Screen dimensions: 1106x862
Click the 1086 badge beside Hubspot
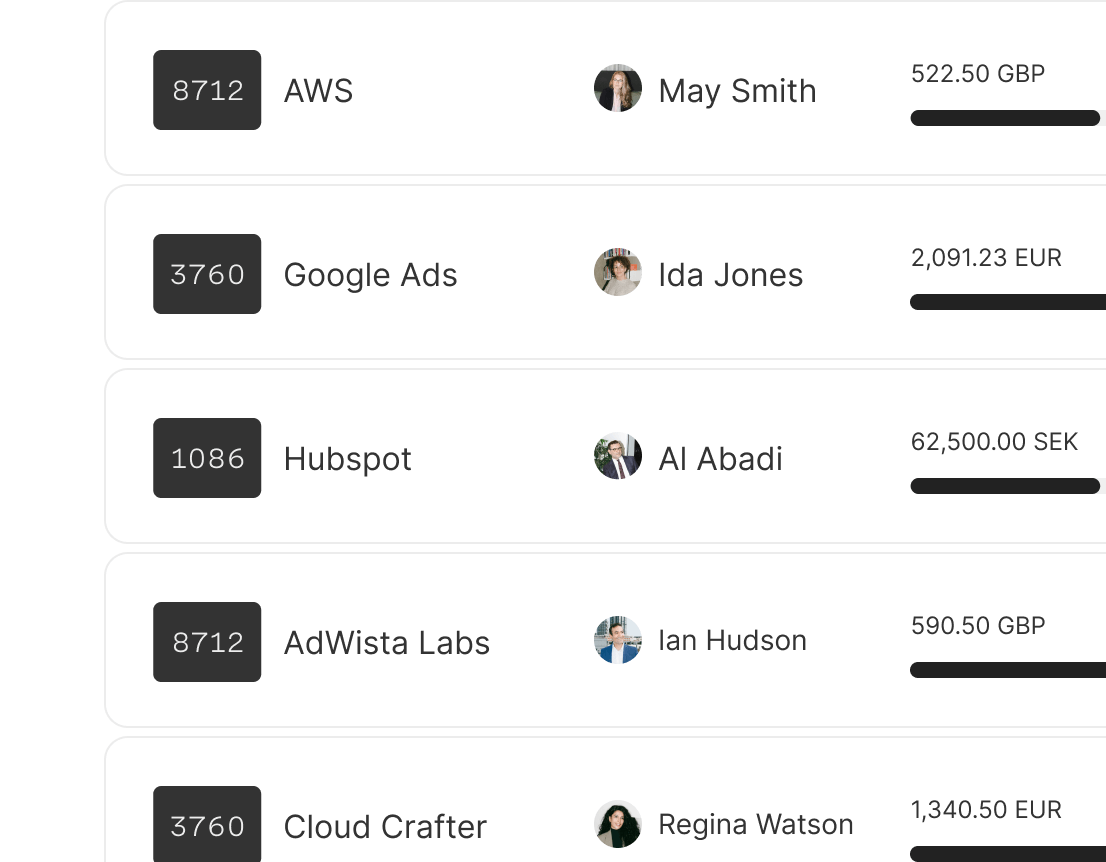tap(207, 458)
